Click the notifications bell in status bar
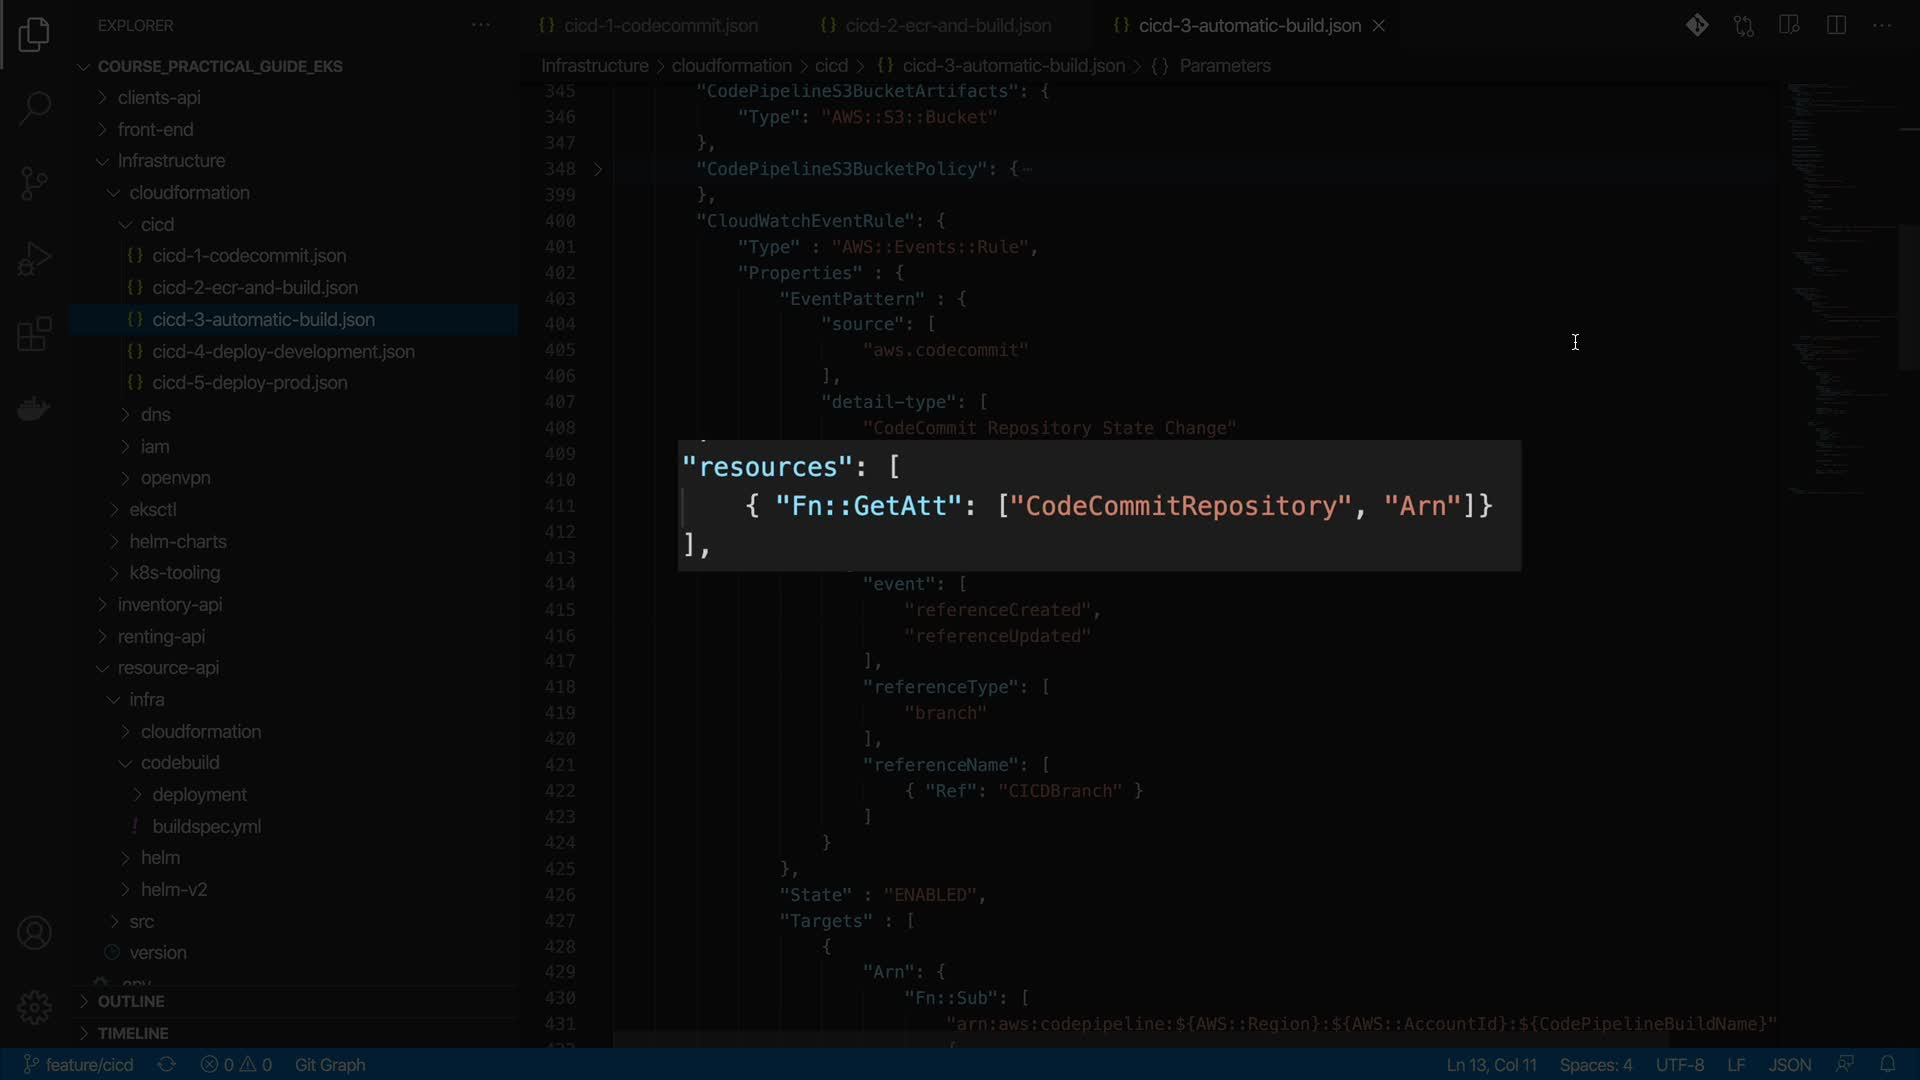Screen dimensions: 1920x1080 1888,1064
